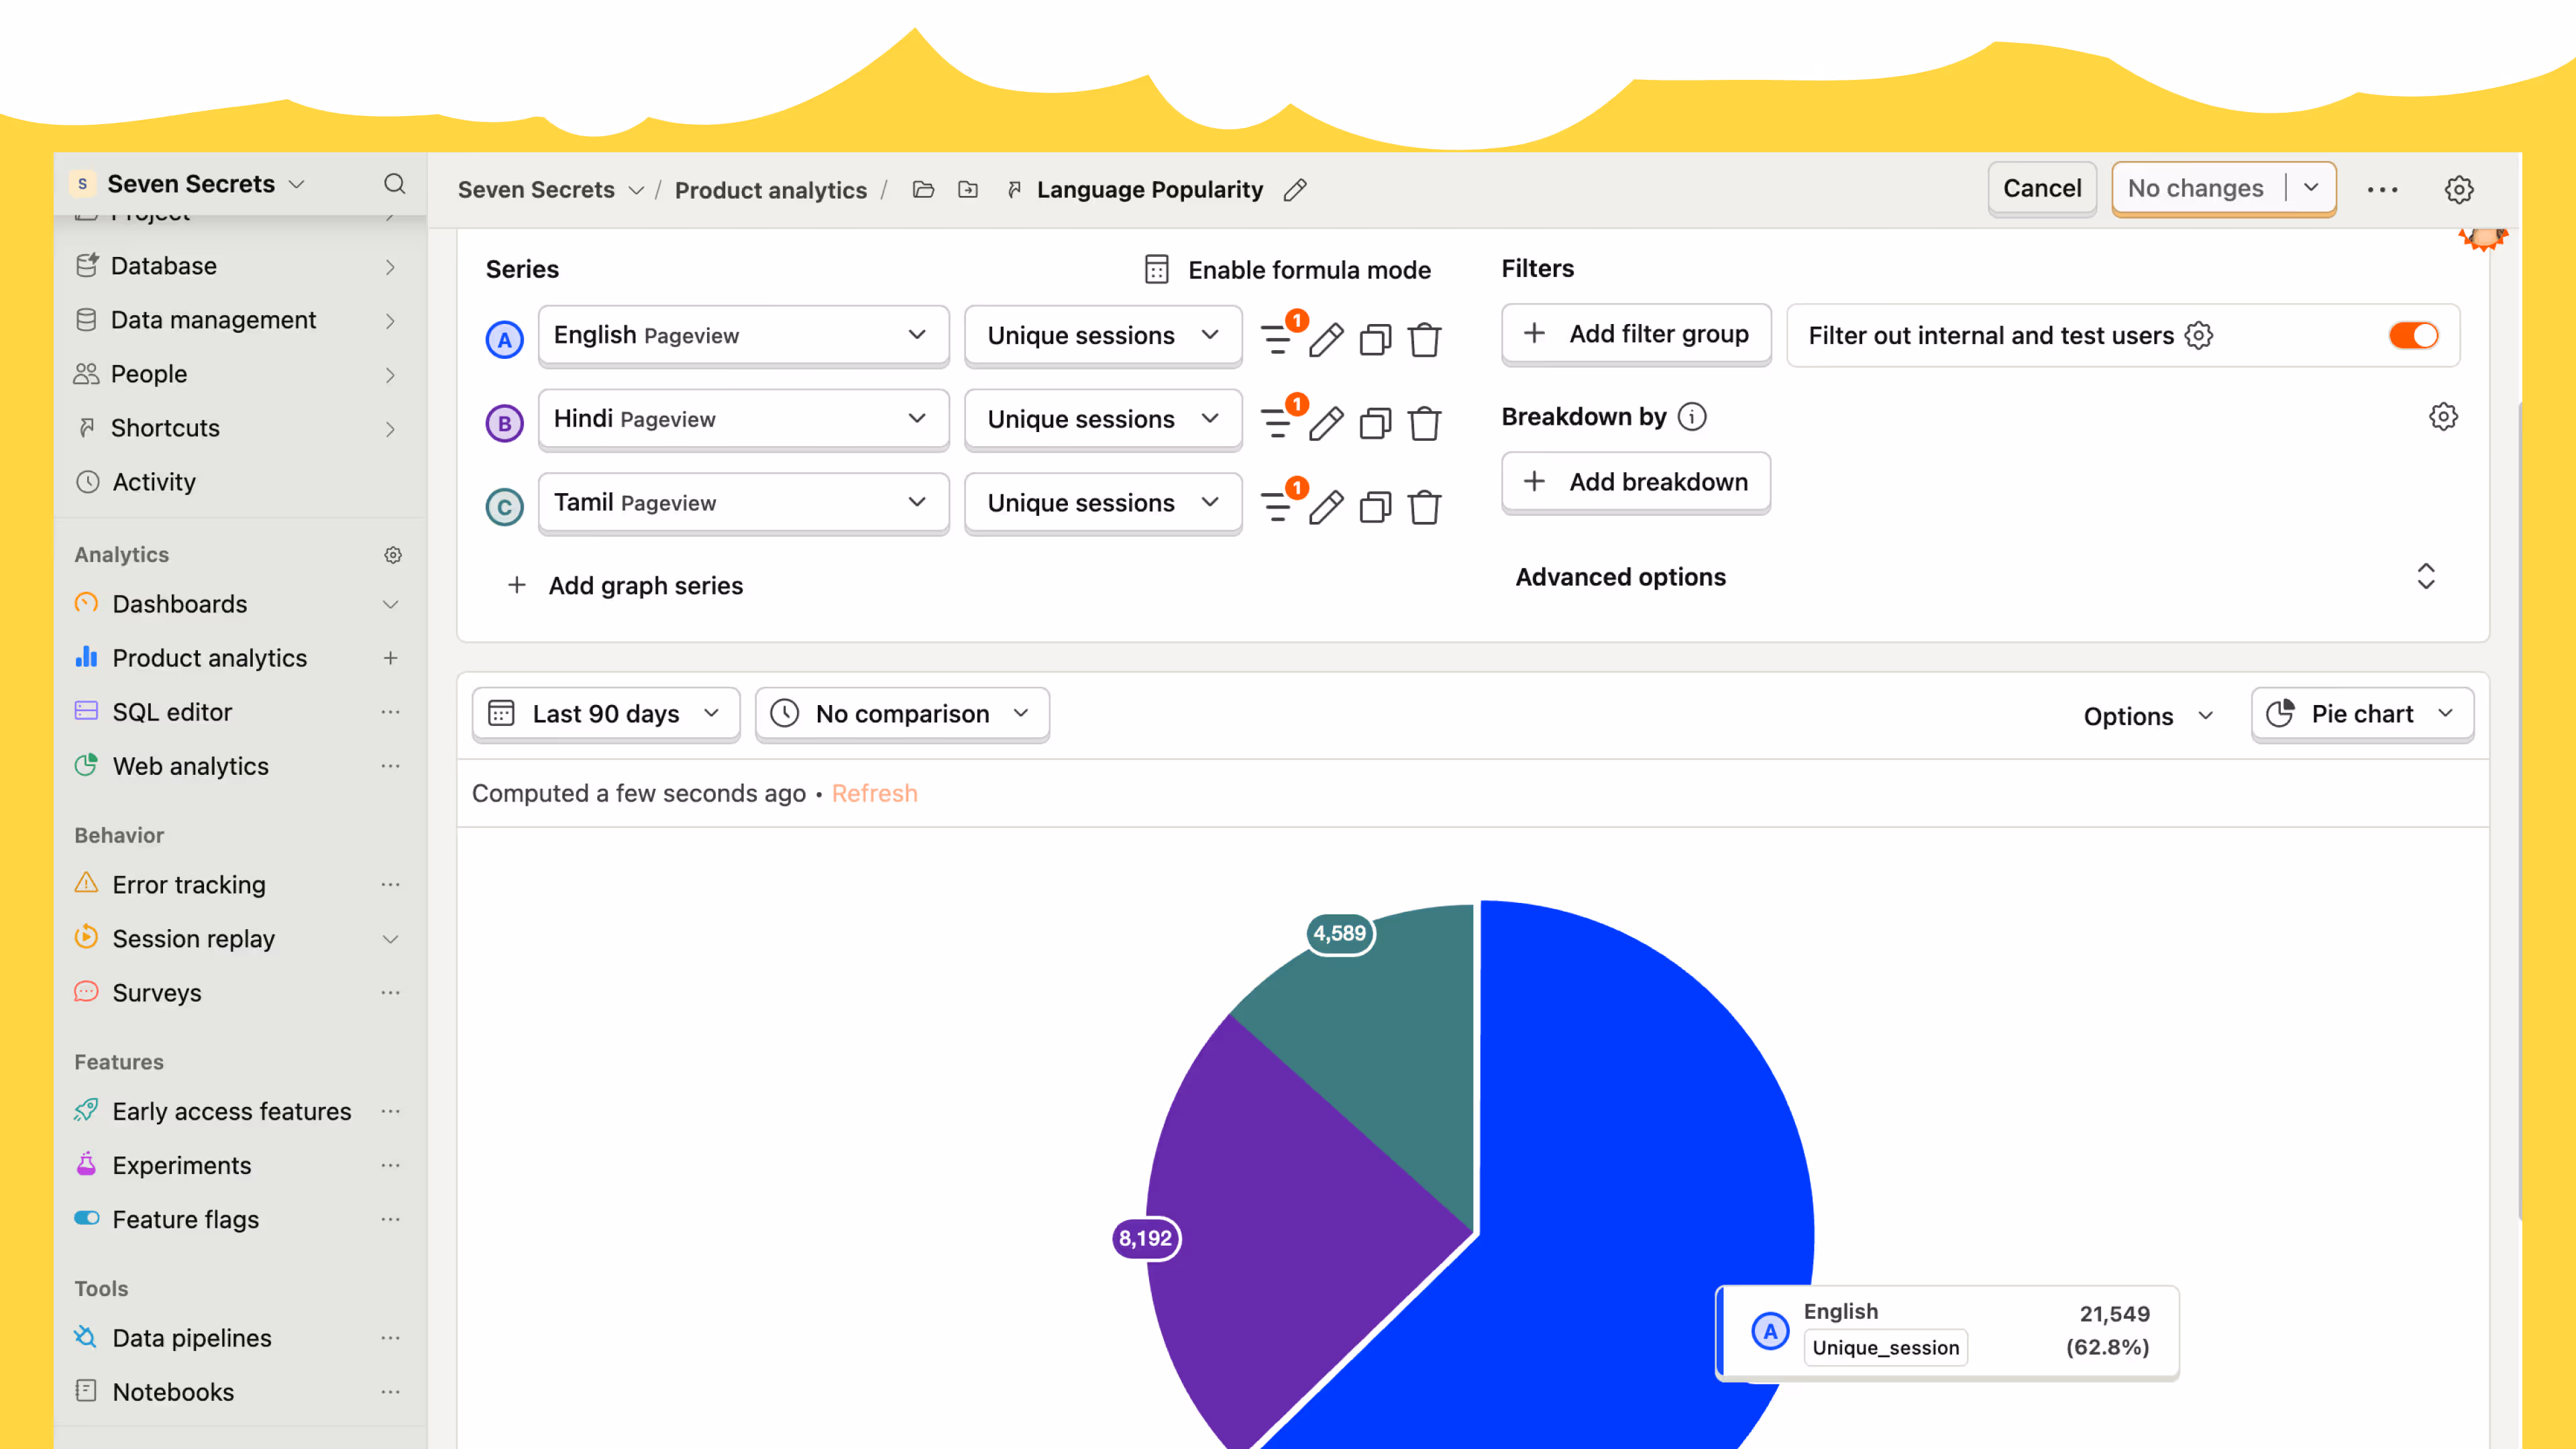Open the Hindi Pageview event dropdown

(743, 419)
